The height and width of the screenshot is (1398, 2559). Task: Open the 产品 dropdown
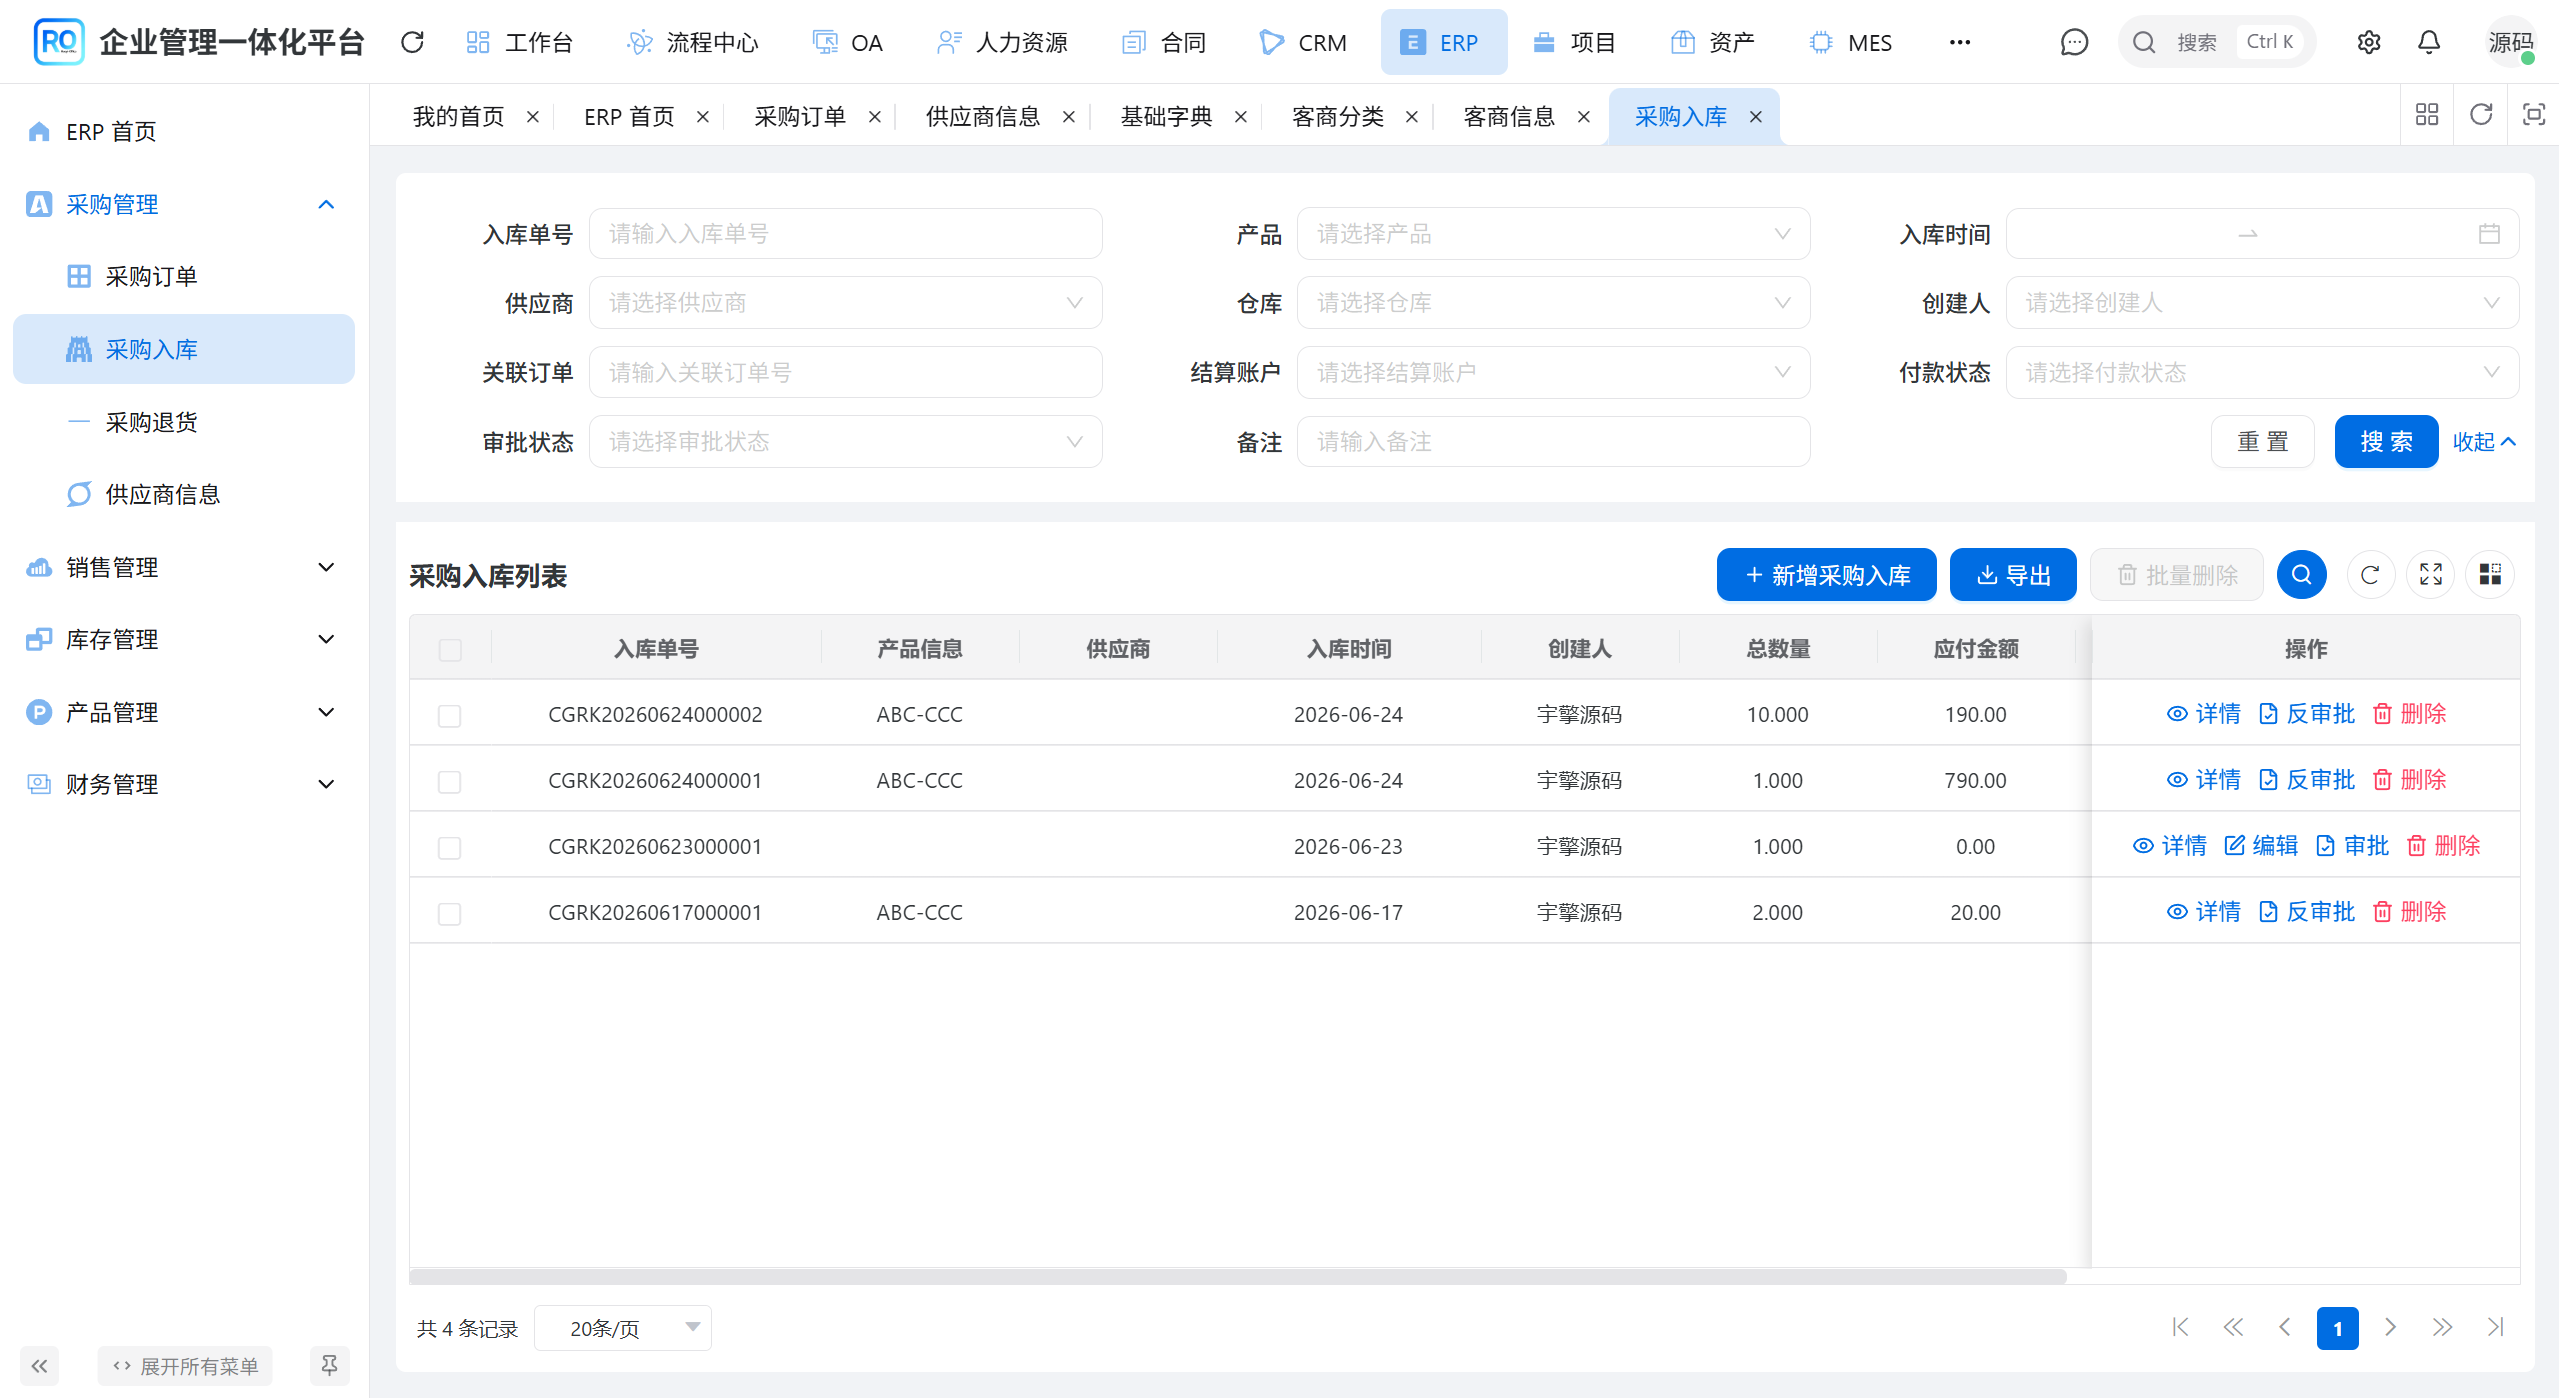tap(1553, 234)
